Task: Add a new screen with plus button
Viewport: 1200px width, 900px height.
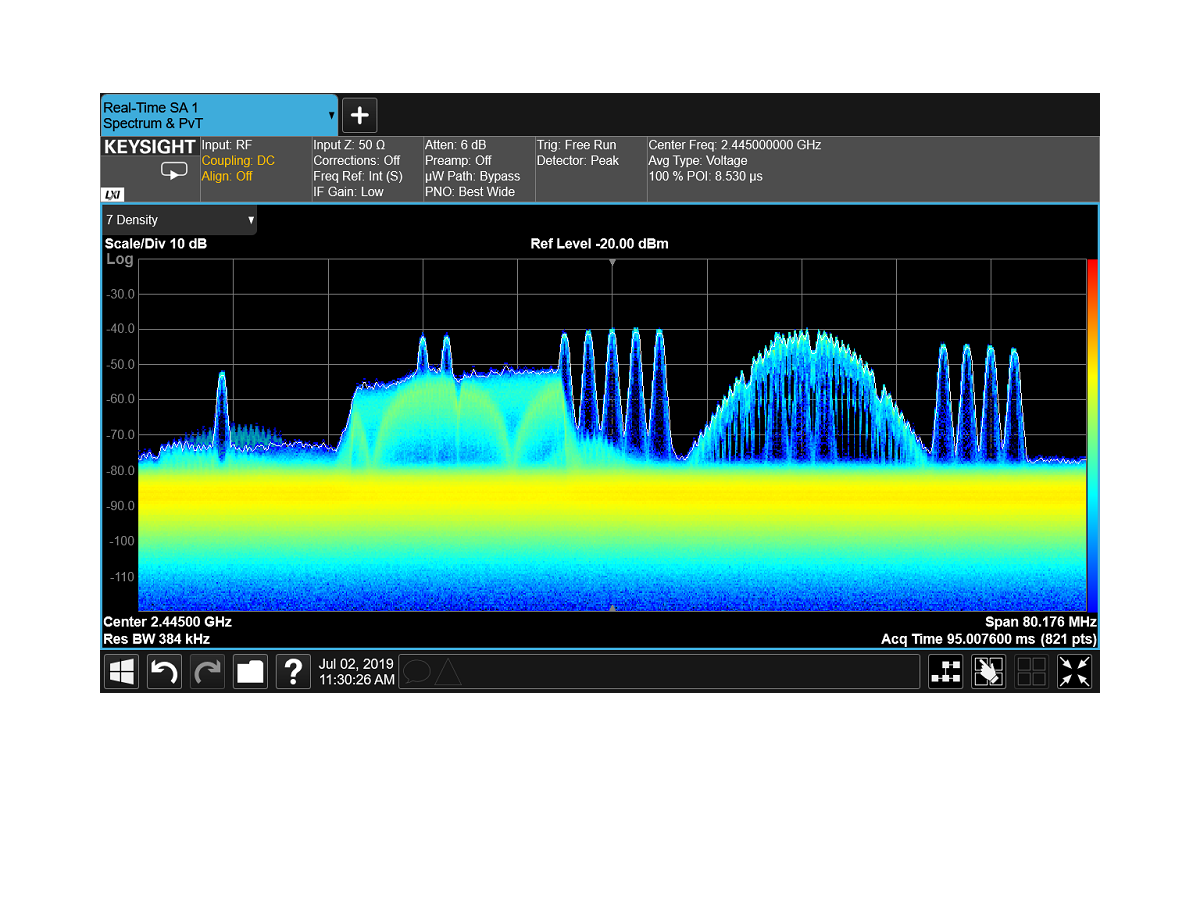Action: click(360, 115)
